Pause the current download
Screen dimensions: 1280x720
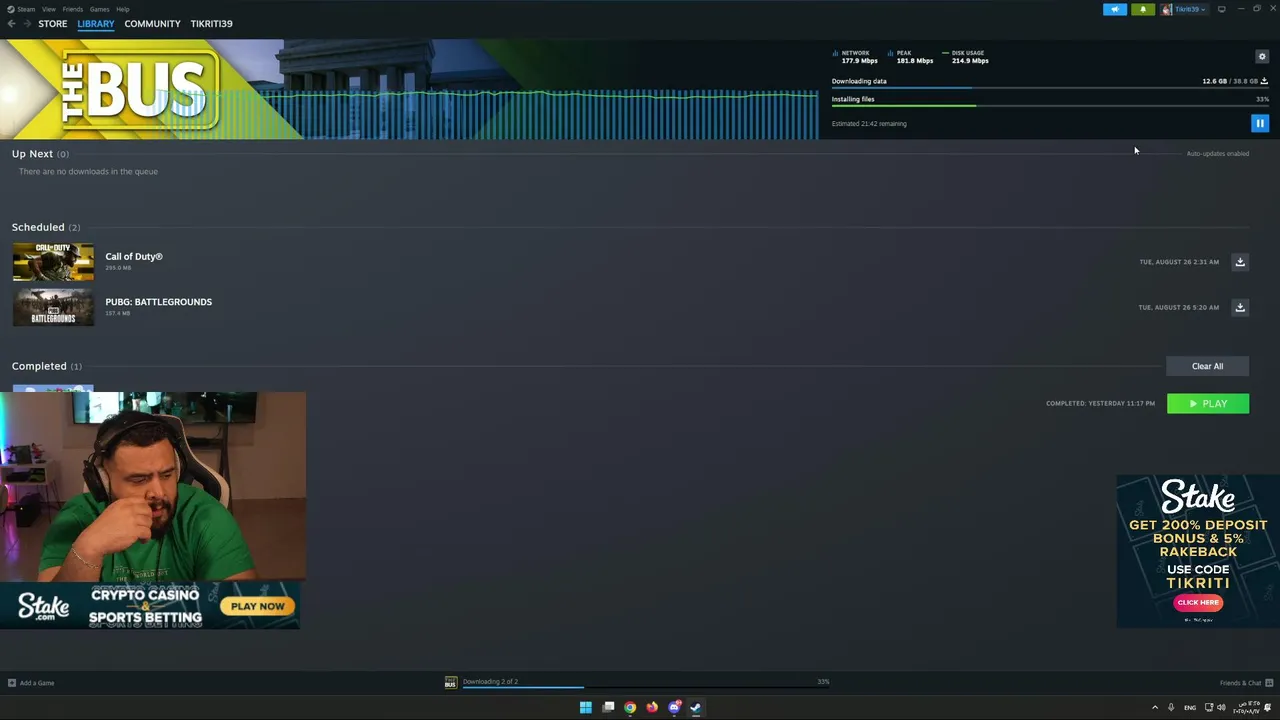click(x=1259, y=123)
